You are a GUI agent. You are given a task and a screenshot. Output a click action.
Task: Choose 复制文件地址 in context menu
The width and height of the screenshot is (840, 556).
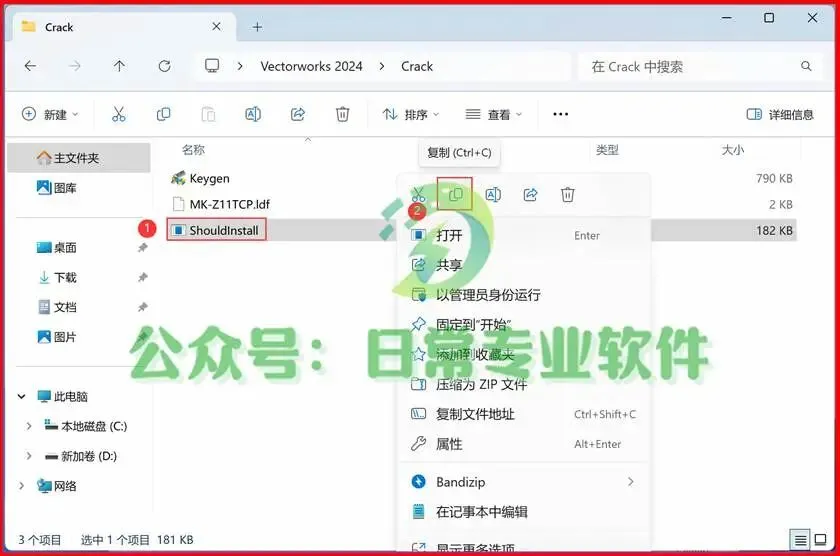pyautogui.click(x=523, y=414)
